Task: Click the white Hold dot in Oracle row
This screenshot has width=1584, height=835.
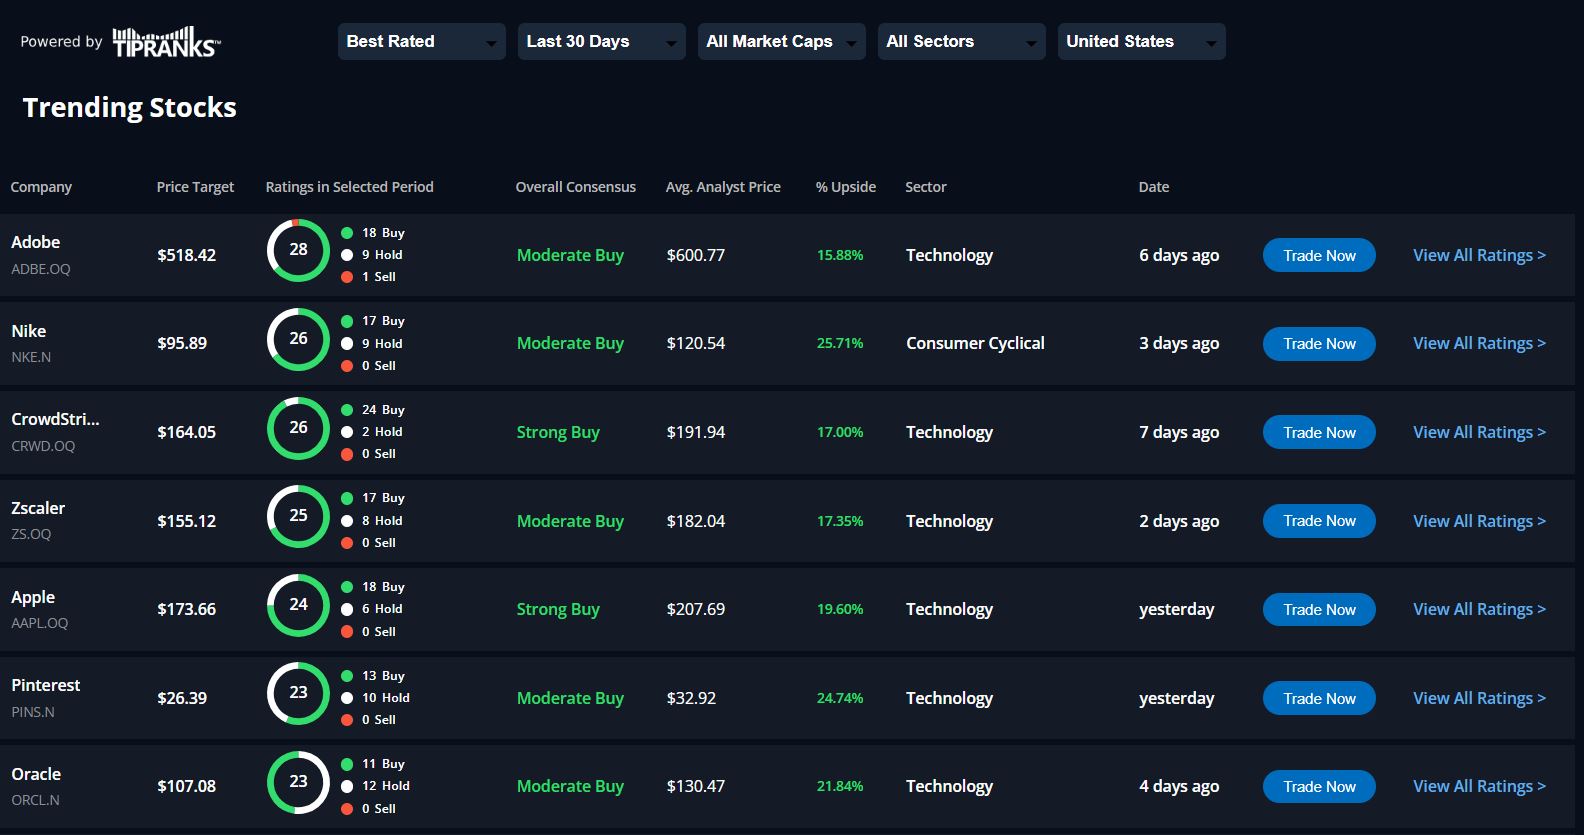Action: (347, 786)
